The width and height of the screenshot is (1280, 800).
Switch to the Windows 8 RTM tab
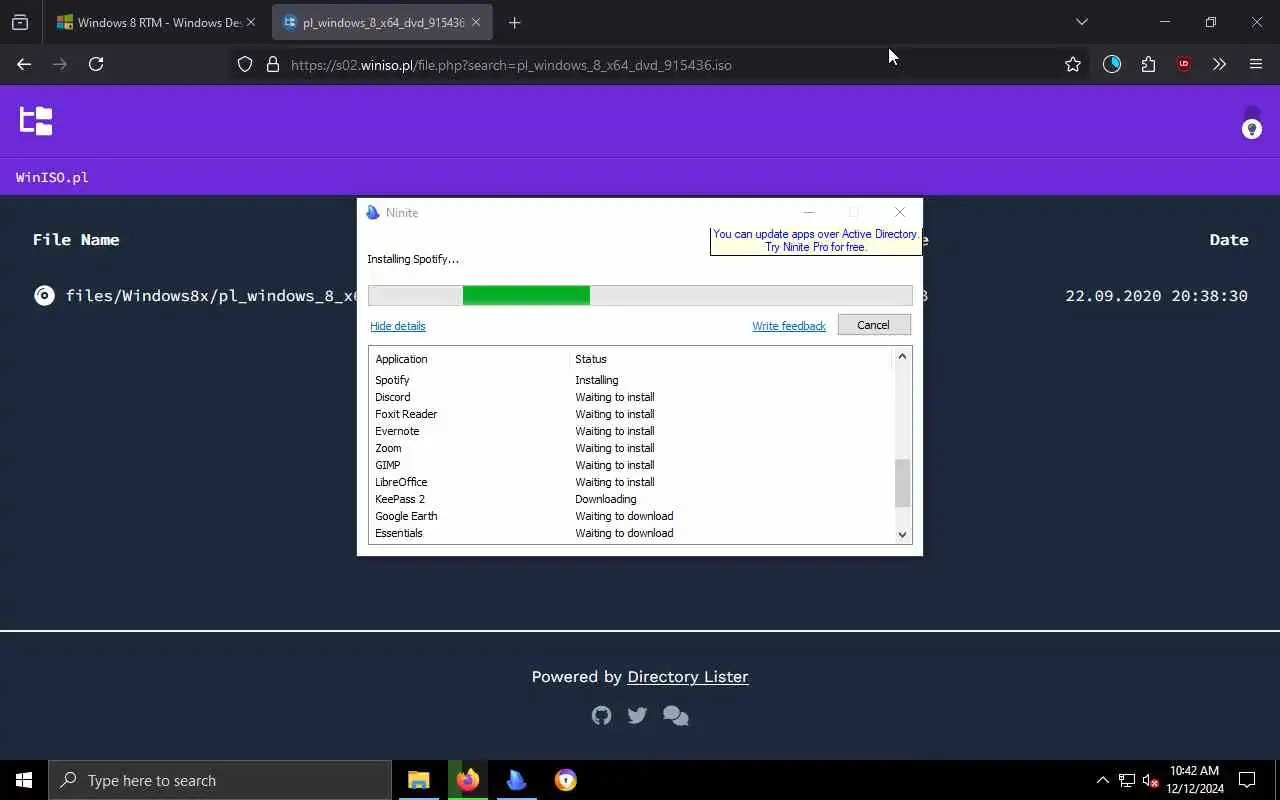pos(148,22)
